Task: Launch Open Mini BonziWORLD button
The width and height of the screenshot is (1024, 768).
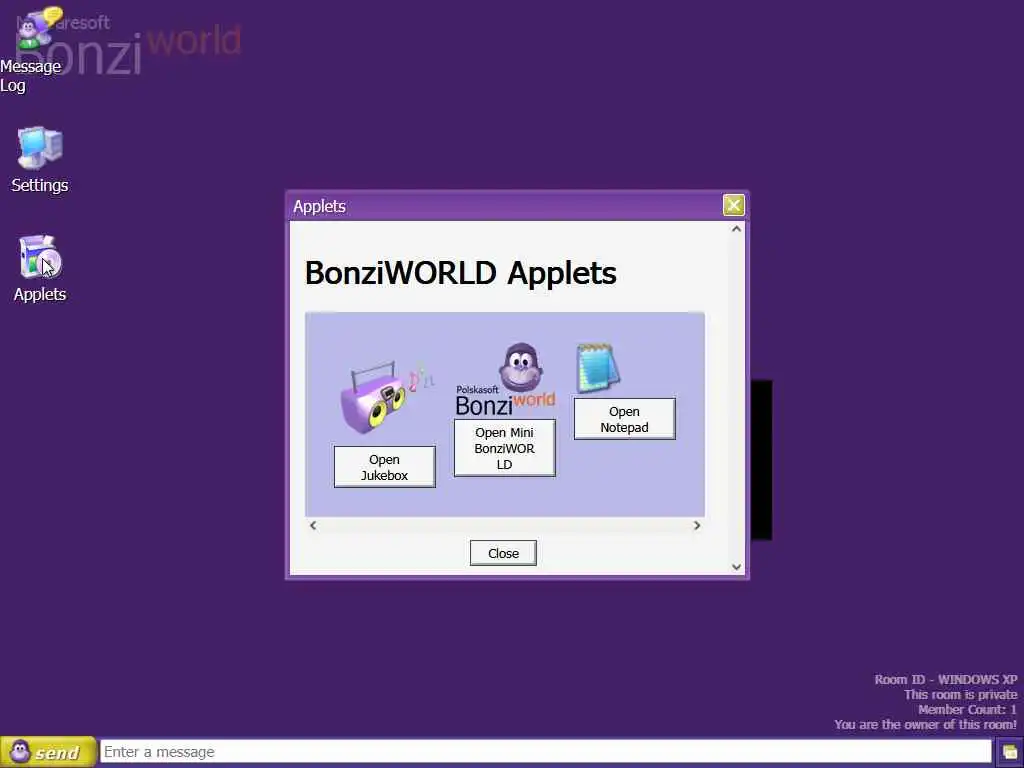Action: pos(505,448)
